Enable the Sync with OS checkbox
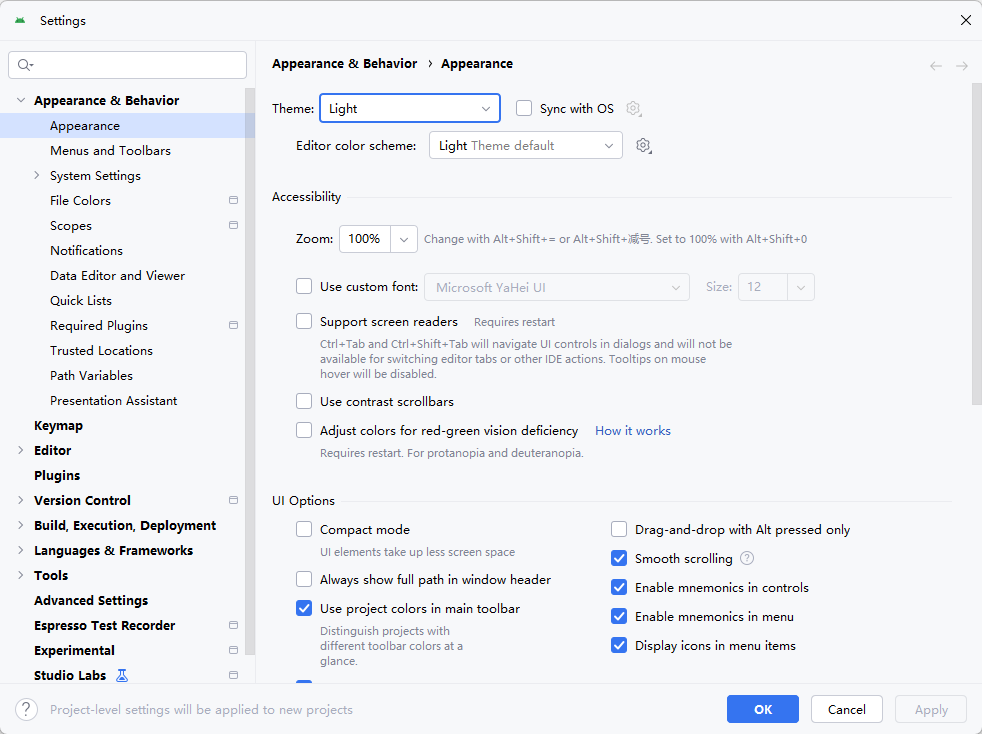The image size is (982, 734). (523, 108)
